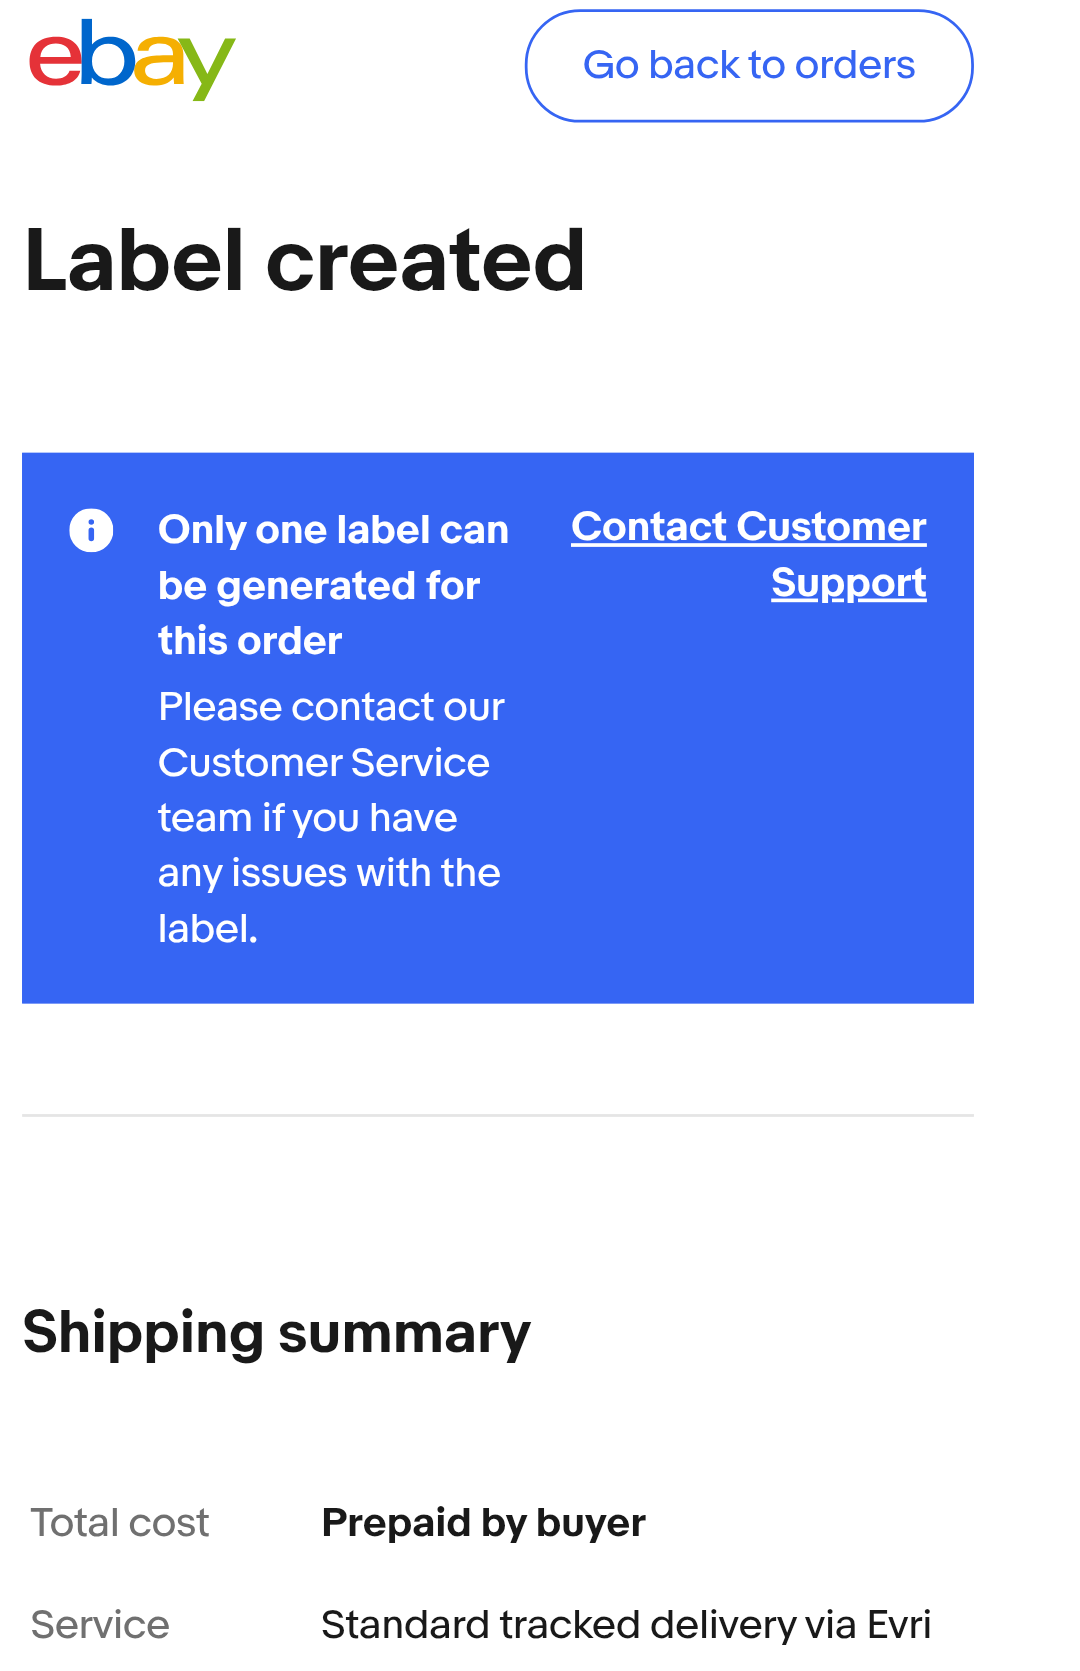Click the Prepaid by buyer value
1080x1671 pixels.
click(x=484, y=1523)
